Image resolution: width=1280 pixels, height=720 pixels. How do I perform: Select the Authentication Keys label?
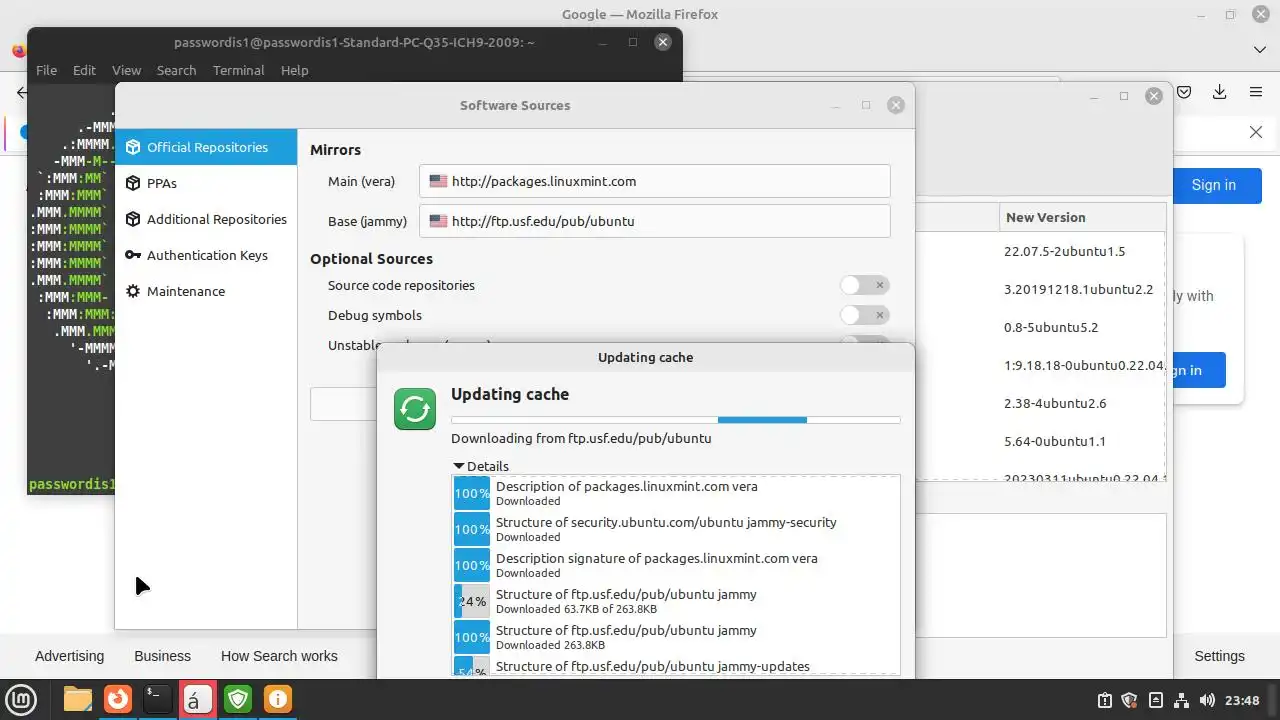[207, 255]
